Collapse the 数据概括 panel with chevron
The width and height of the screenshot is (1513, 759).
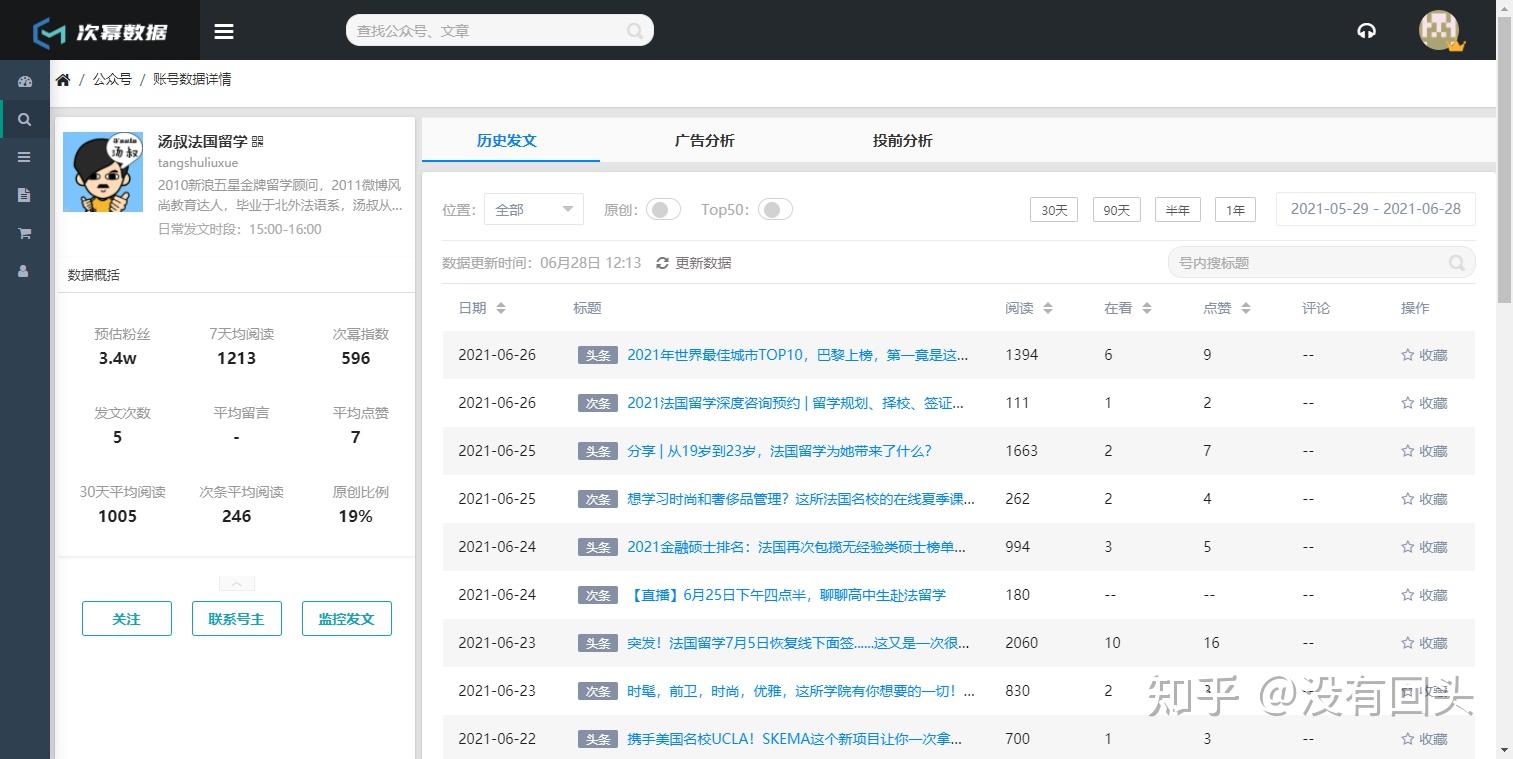[x=237, y=583]
